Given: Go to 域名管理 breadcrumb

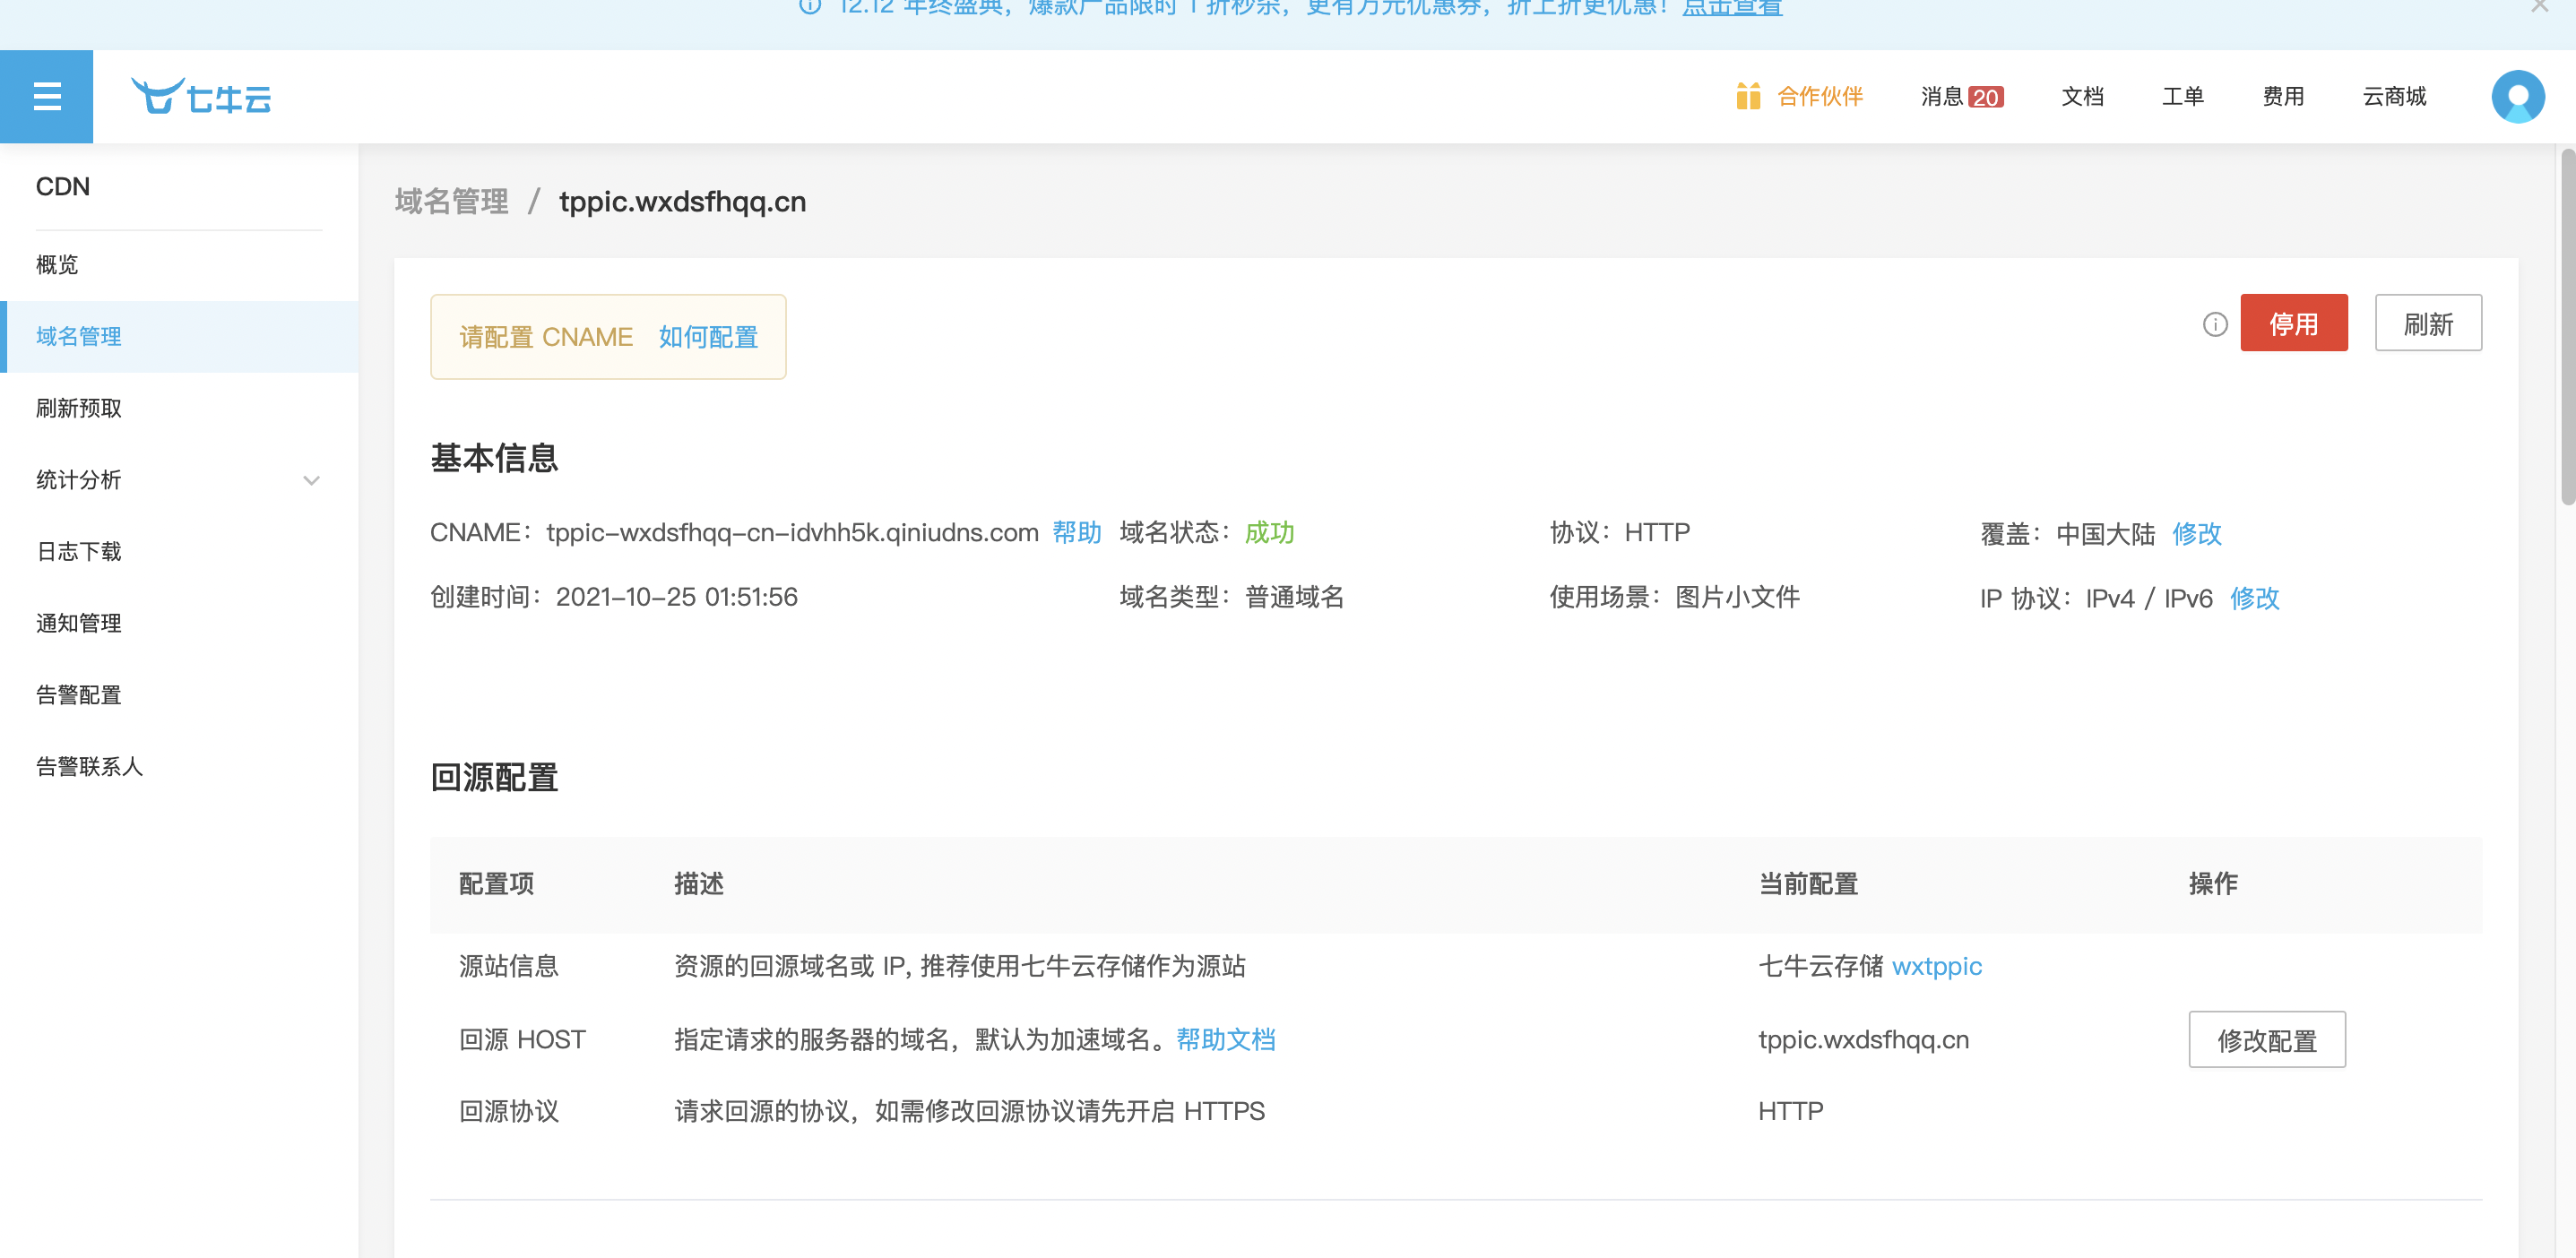Looking at the screenshot, I should click(x=451, y=201).
